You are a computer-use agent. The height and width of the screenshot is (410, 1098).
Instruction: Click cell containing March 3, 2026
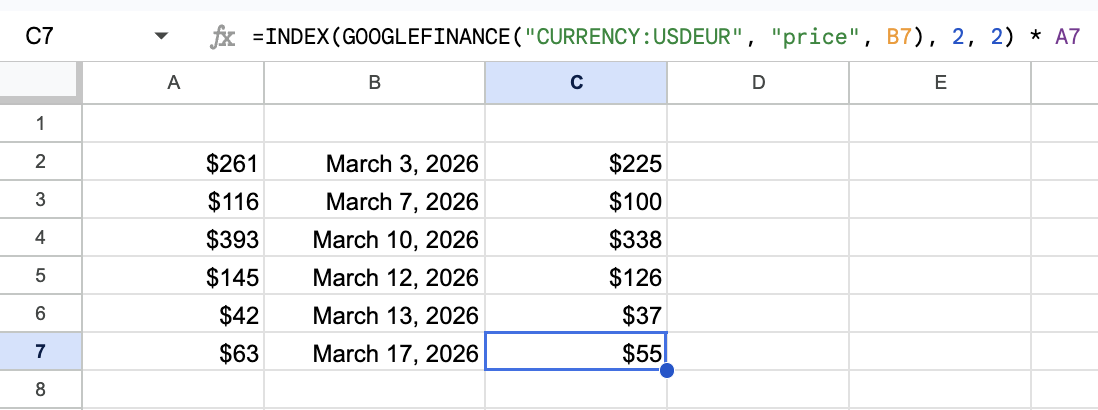point(374,163)
